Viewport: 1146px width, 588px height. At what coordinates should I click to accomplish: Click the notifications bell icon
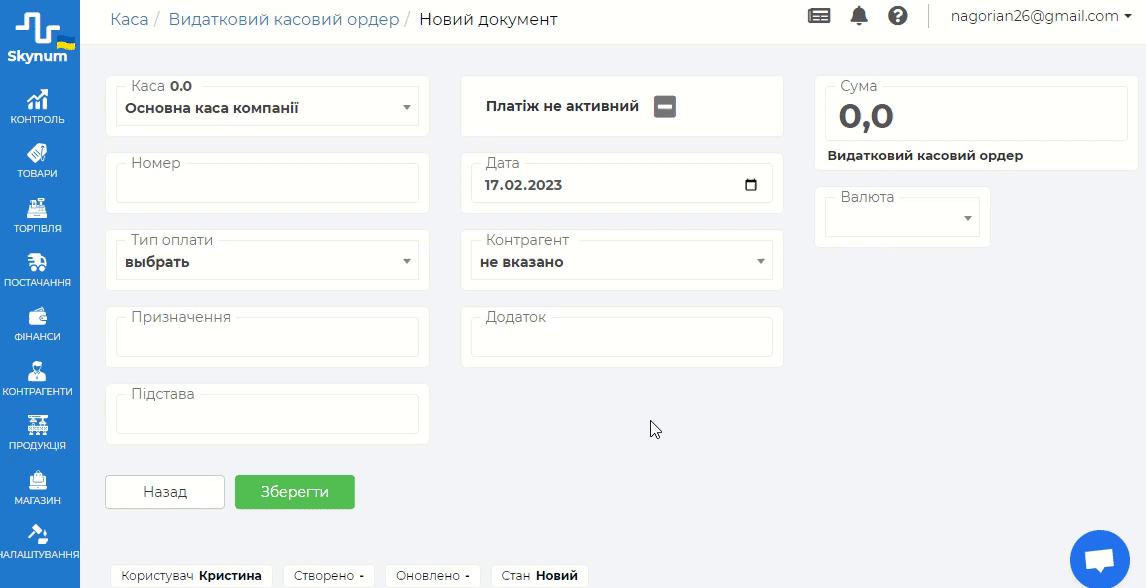click(859, 16)
